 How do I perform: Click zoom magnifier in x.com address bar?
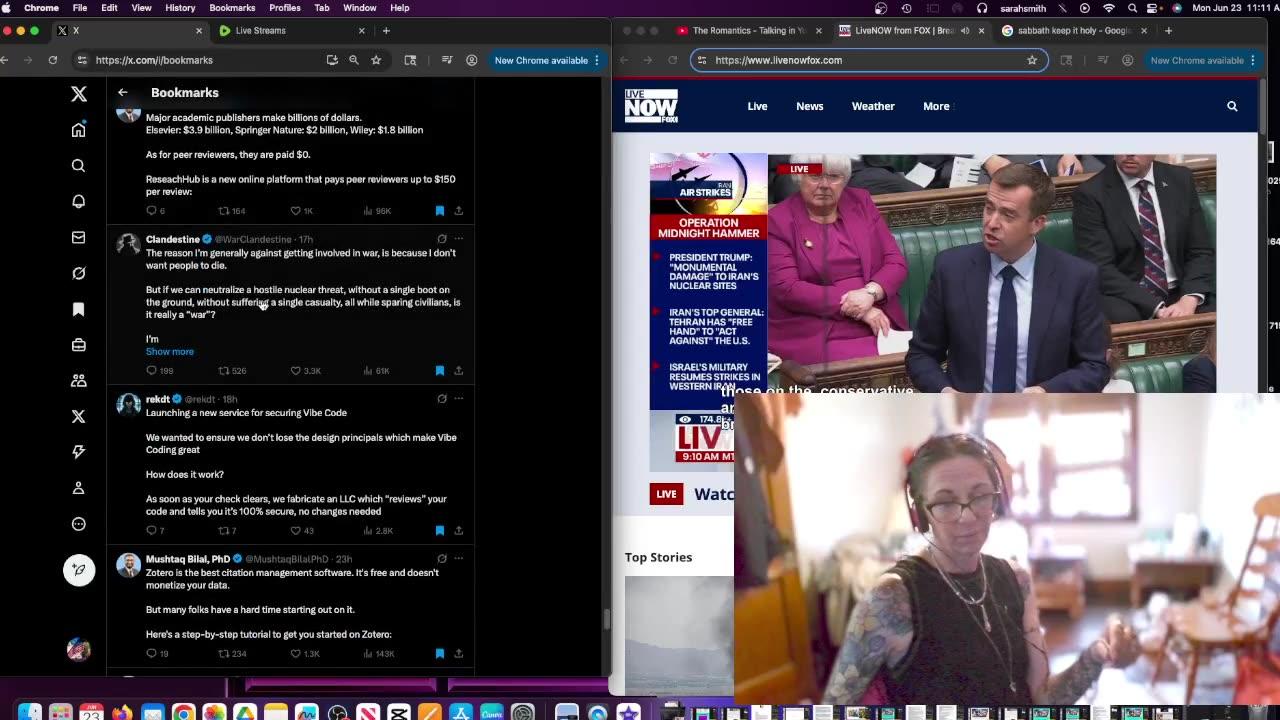click(354, 60)
